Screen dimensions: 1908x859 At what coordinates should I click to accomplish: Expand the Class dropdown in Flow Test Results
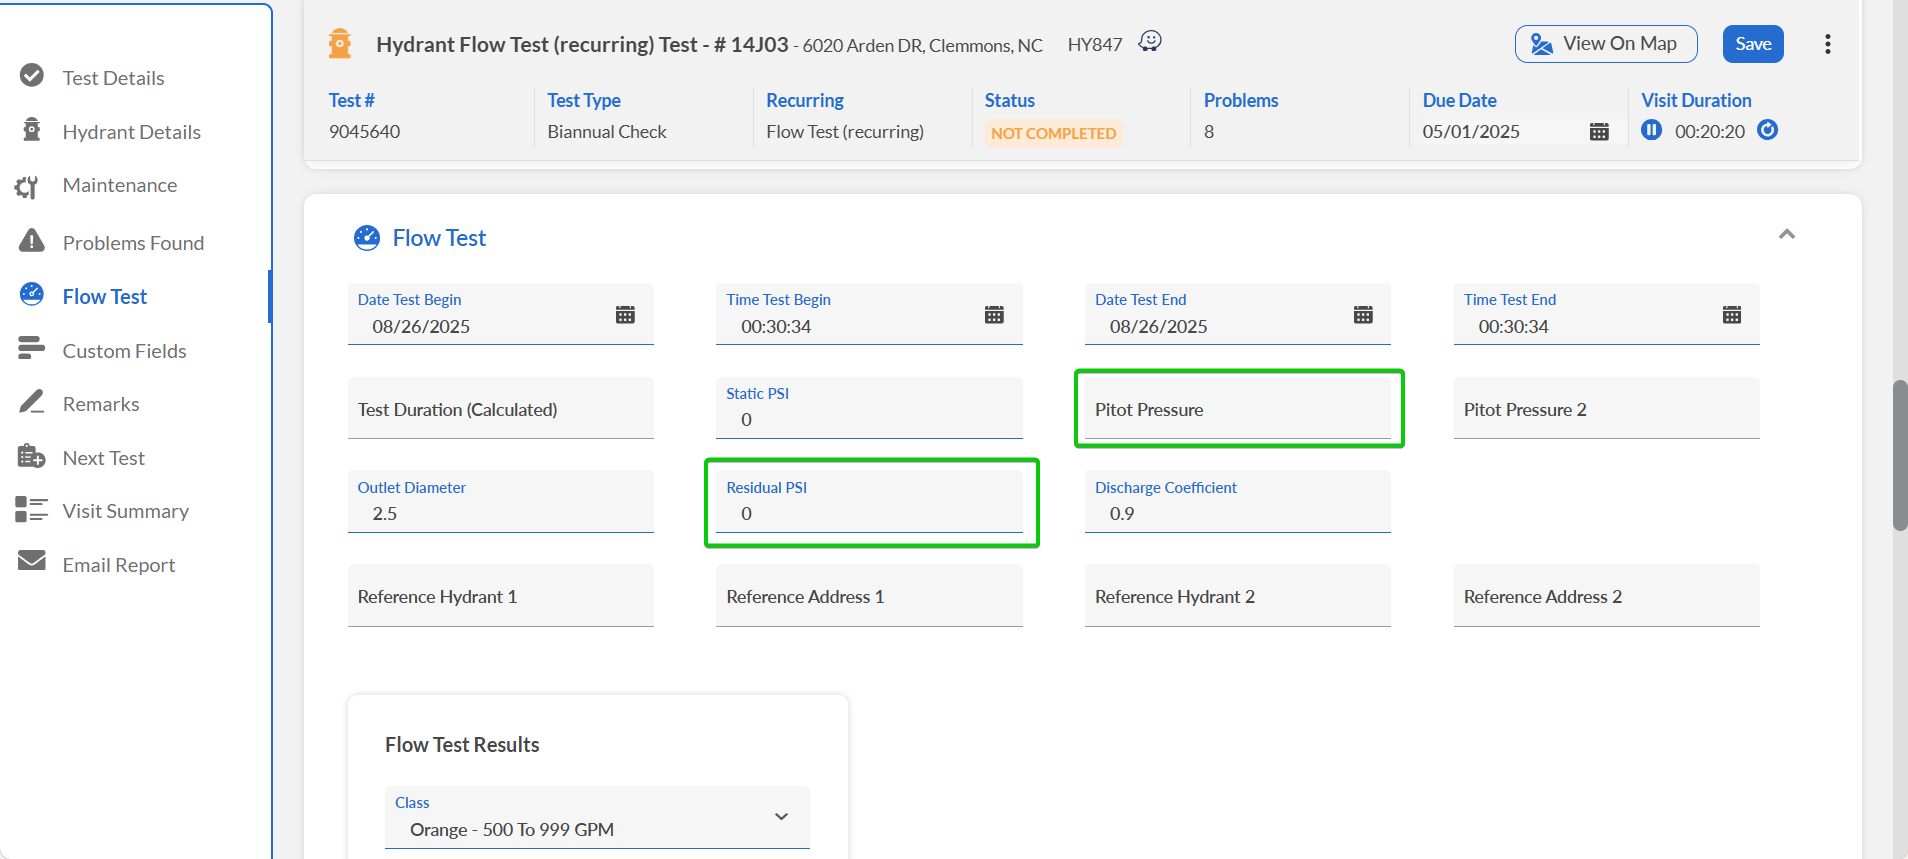pos(781,817)
